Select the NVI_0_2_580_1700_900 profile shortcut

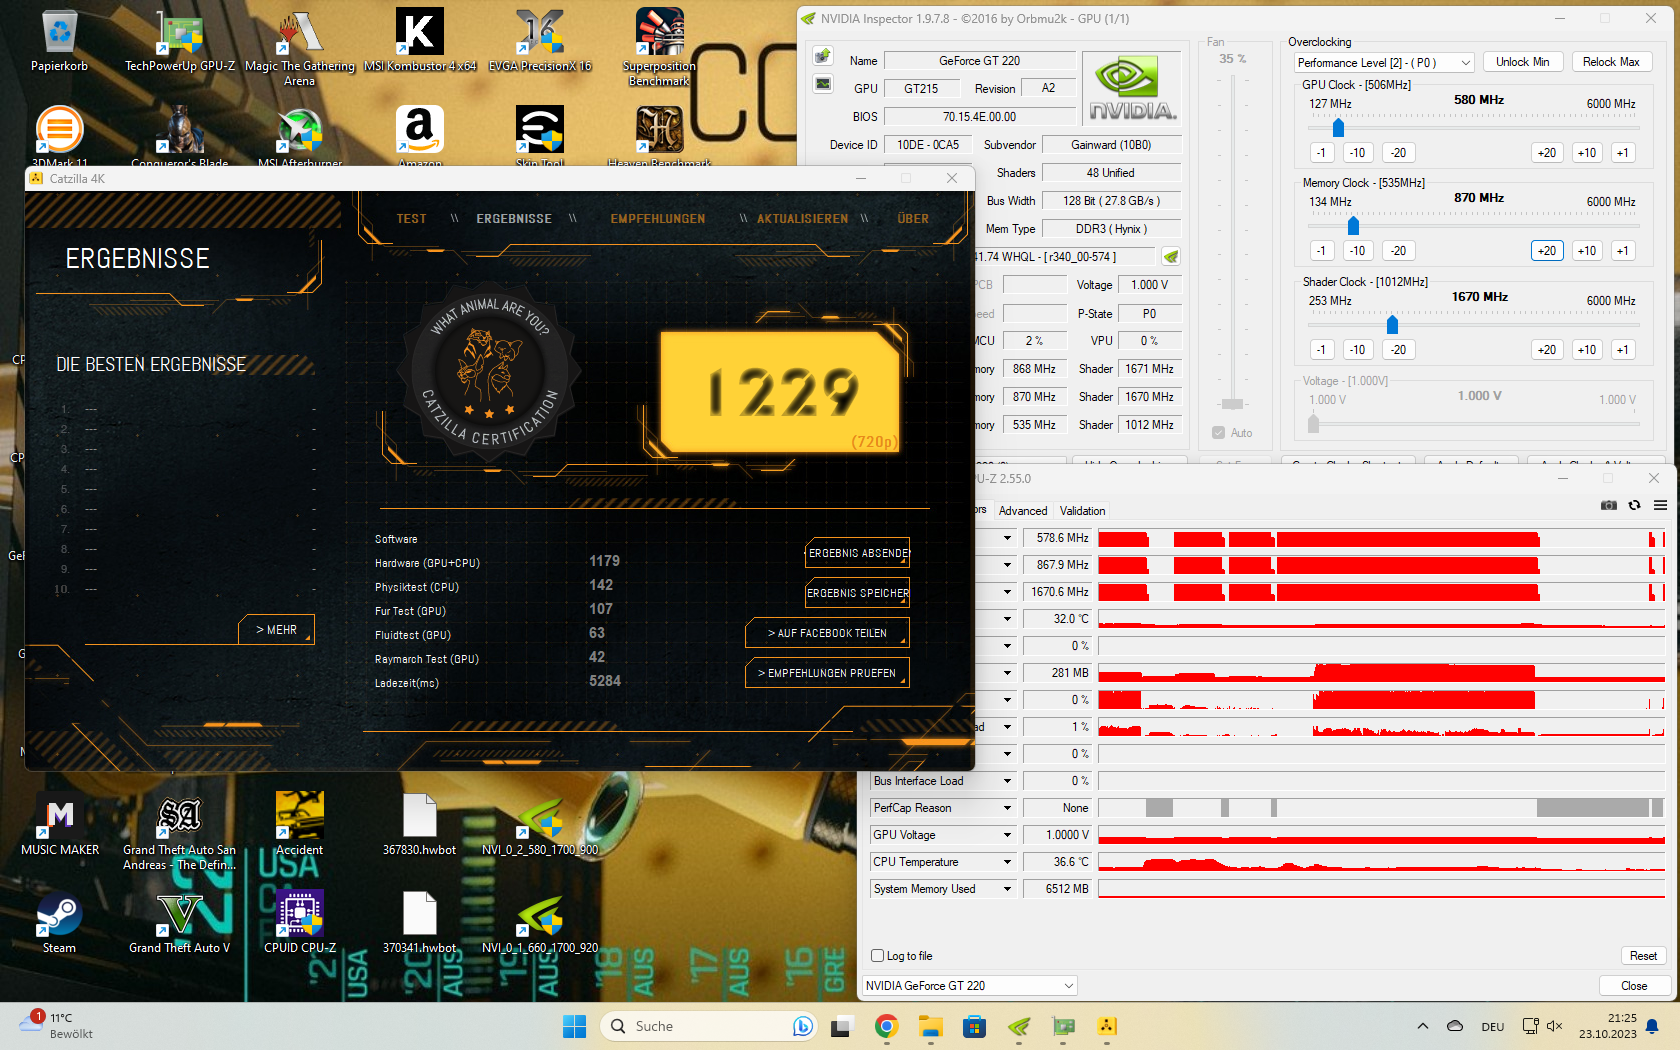click(x=540, y=825)
